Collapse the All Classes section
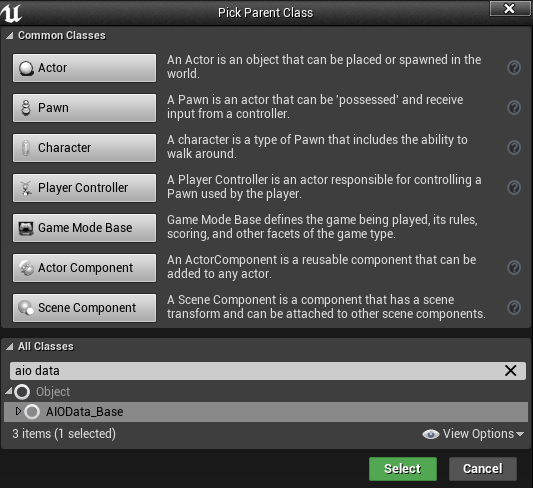 [x=10, y=346]
